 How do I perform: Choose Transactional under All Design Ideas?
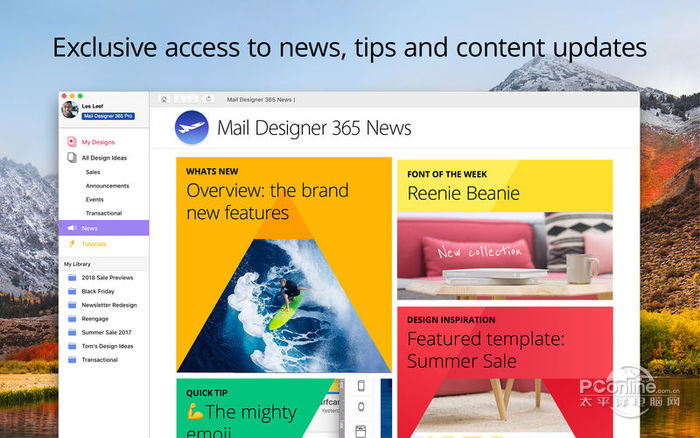tap(104, 213)
